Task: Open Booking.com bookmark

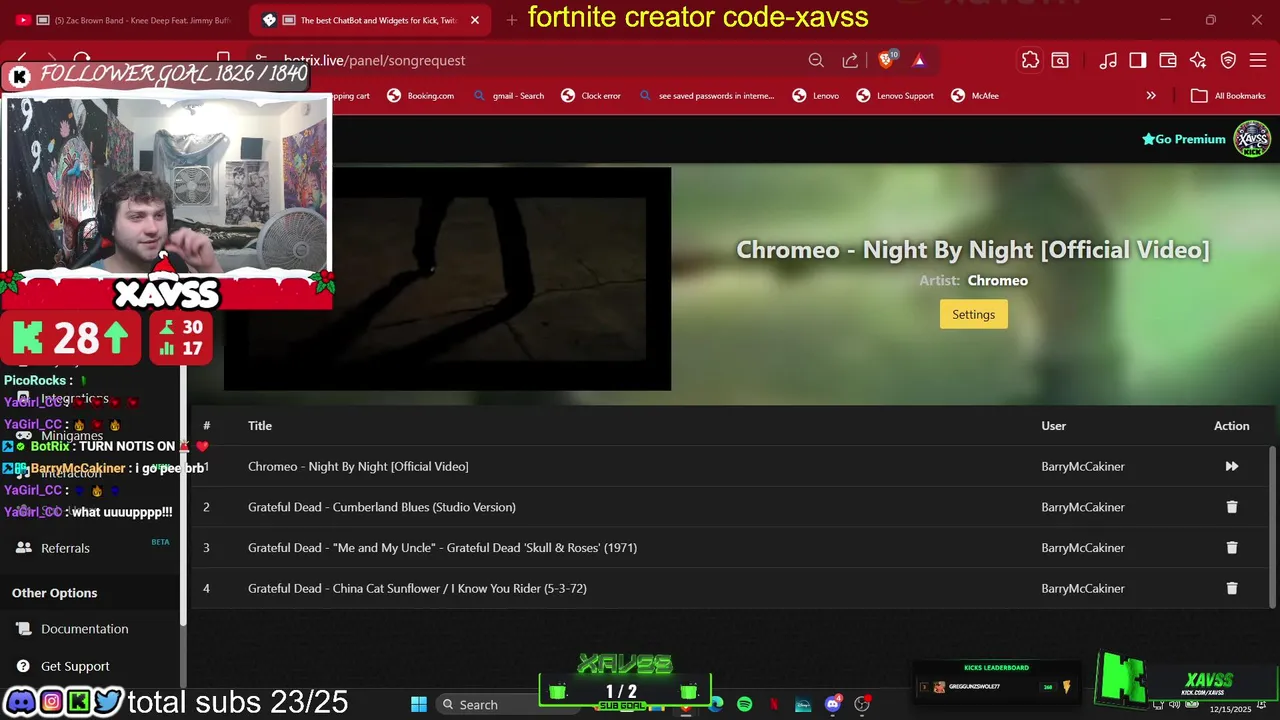Action: point(421,96)
